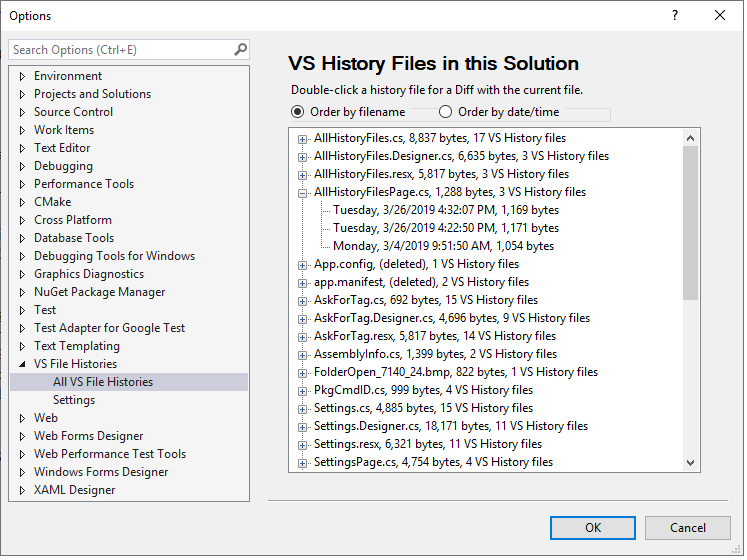Select Order by date/time radio button
The height and width of the screenshot is (560, 747).
point(445,112)
